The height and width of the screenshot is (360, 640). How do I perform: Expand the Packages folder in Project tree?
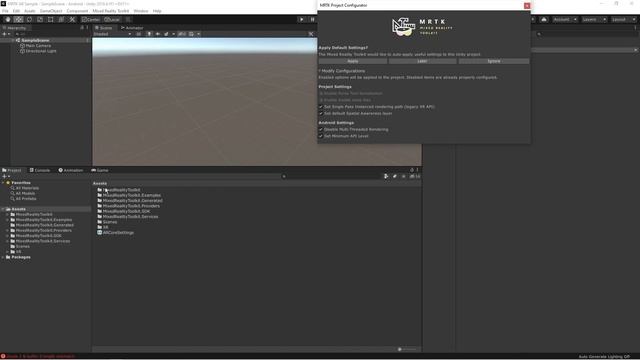coord(3,257)
